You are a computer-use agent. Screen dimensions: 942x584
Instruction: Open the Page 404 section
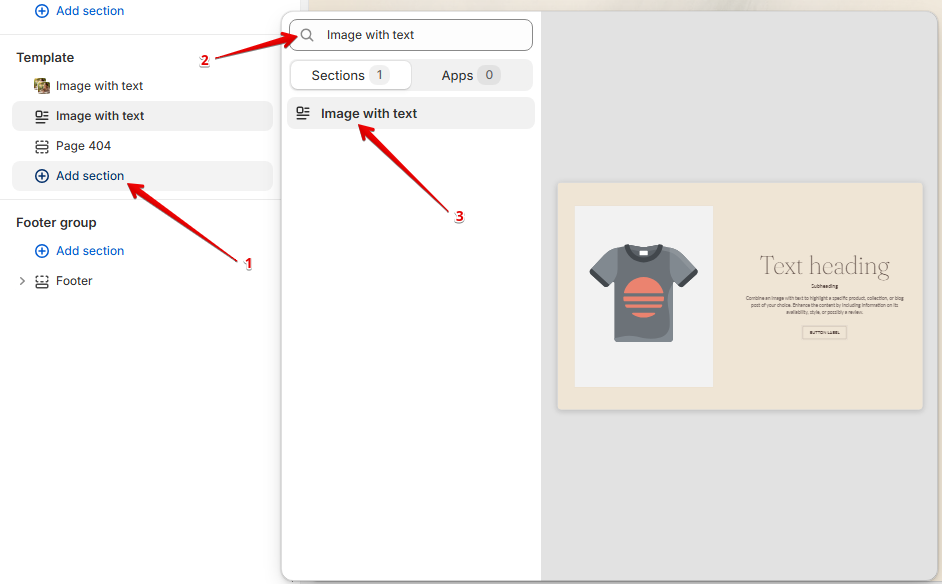pyautogui.click(x=142, y=146)
